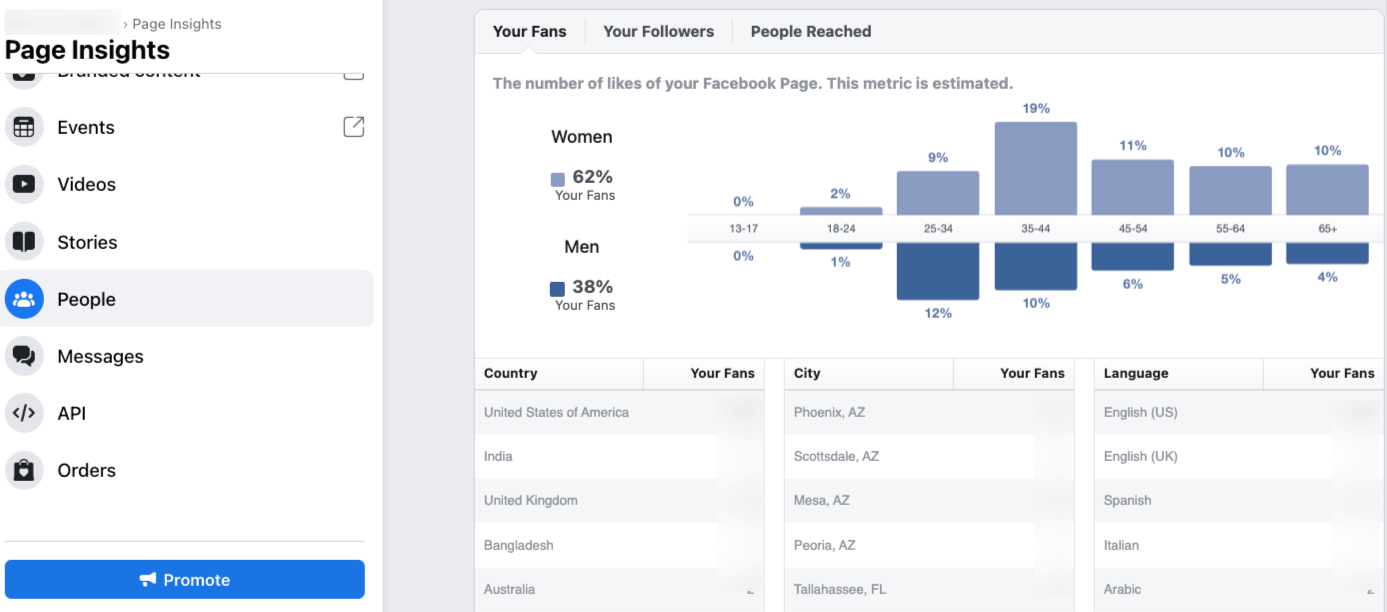Open the Messages section icon
Image resolution: width=1387 pixels, height=612 pixels.
[24, 356]
